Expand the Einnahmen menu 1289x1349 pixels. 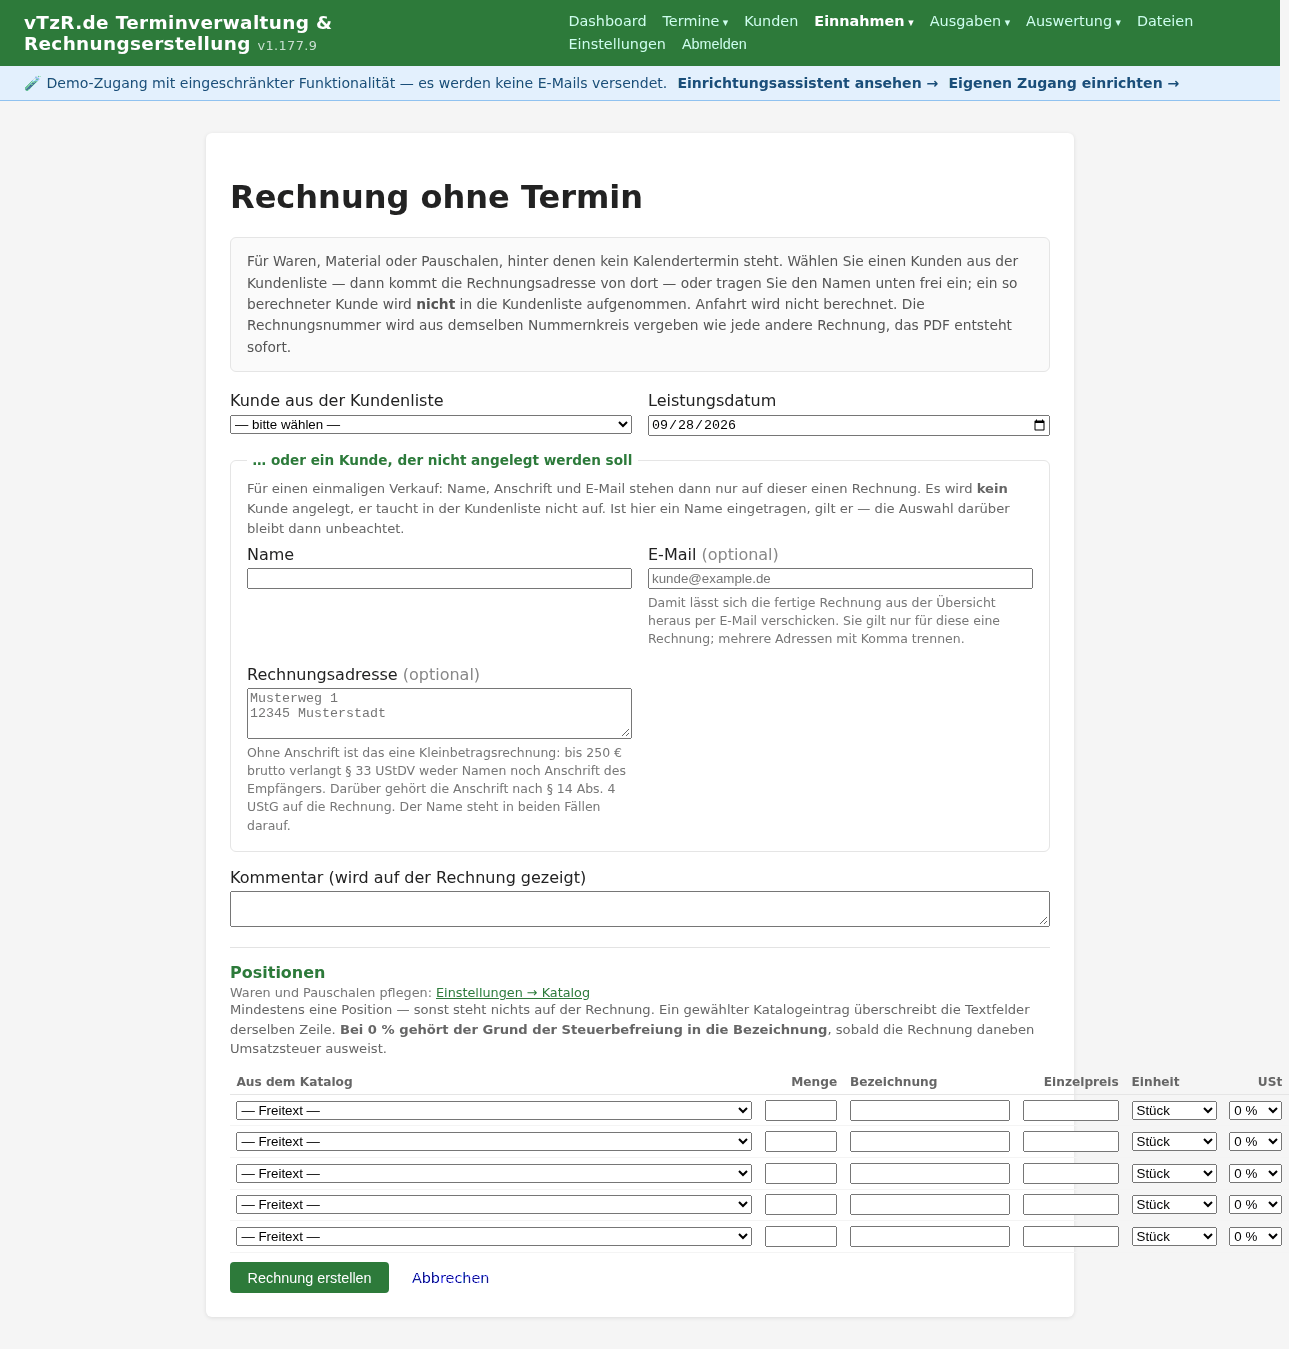click(863, 21)
